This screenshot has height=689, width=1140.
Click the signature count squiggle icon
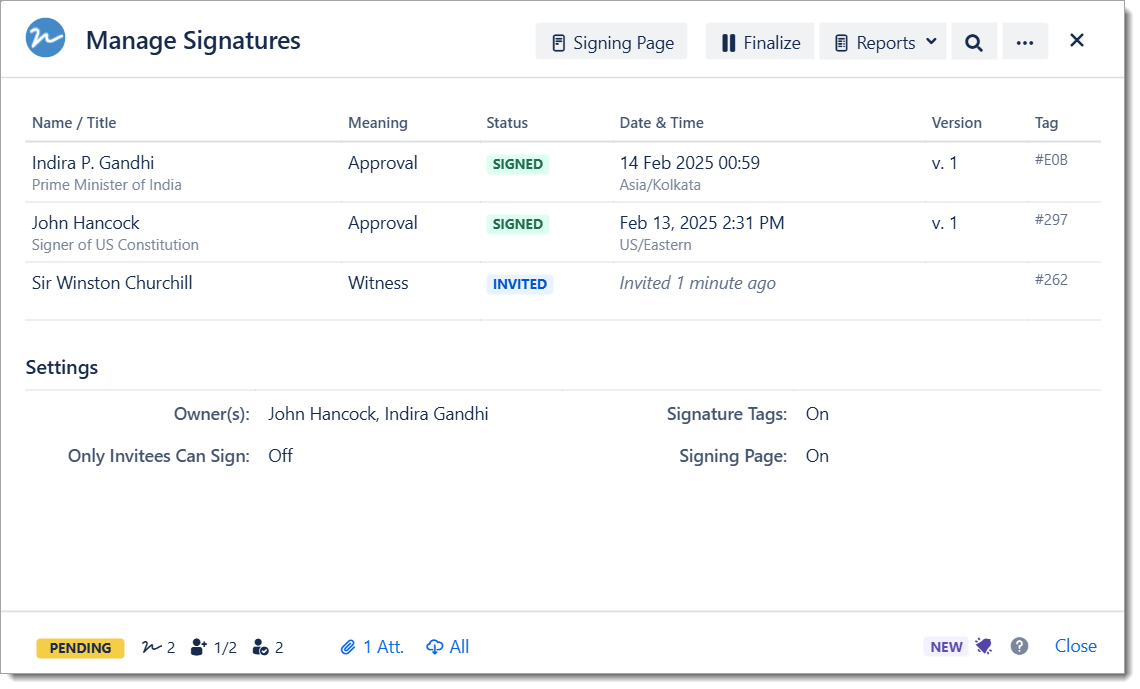point(152,647)
